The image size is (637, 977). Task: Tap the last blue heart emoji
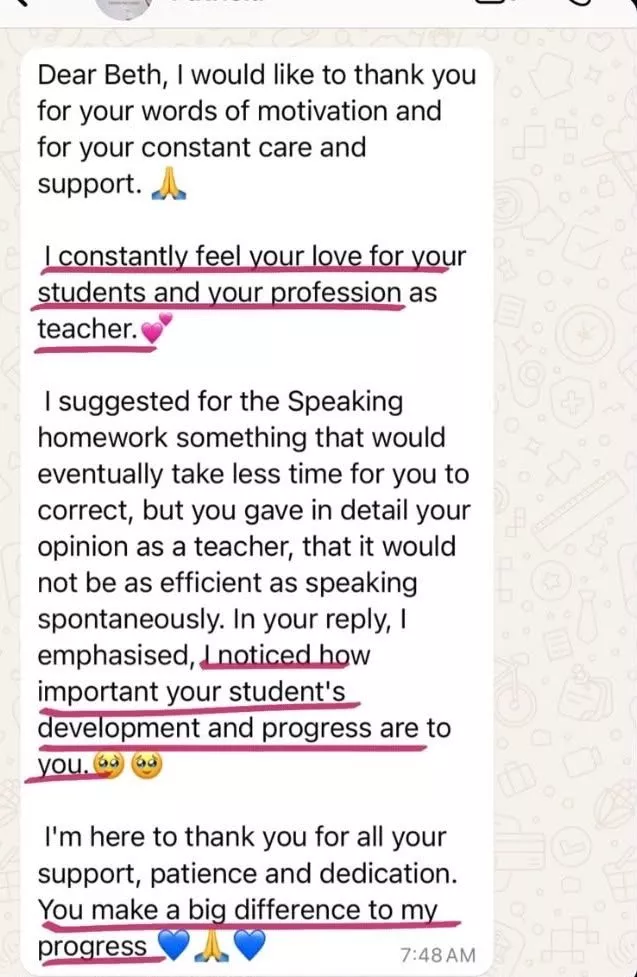tap(250, 946)
